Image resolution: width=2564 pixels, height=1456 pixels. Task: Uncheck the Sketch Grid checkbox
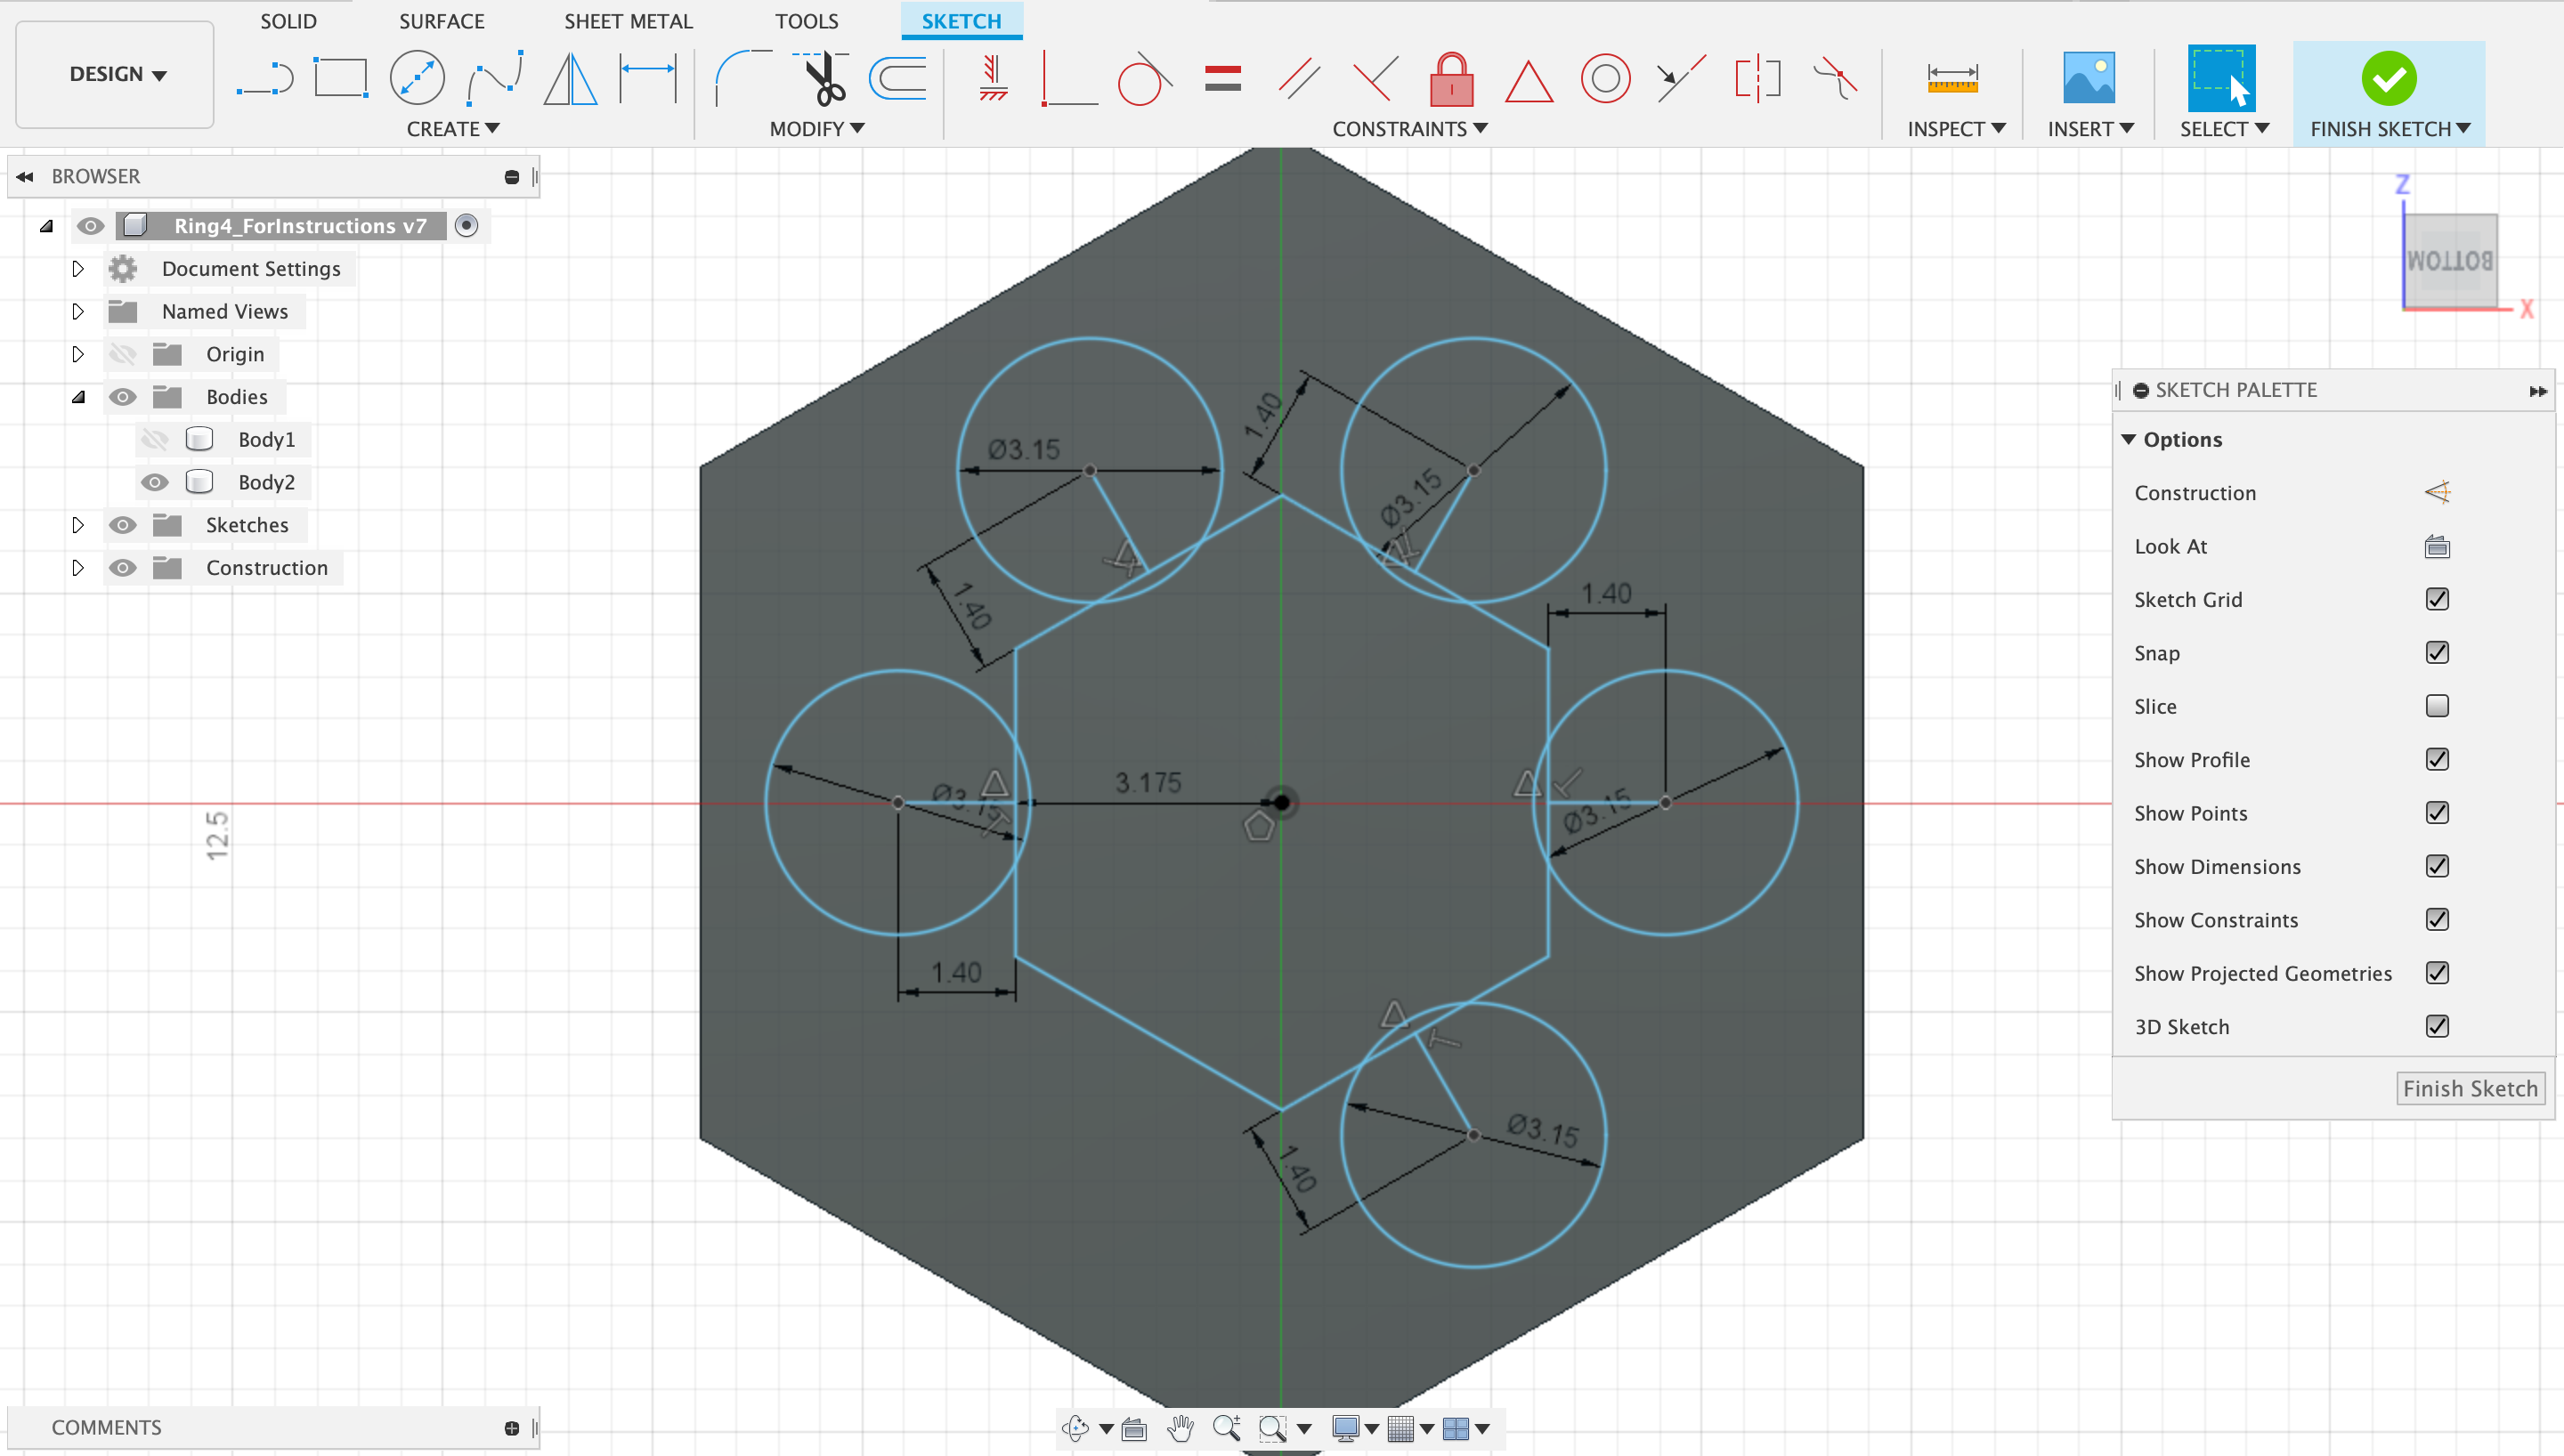click(x=2437, y=599)
